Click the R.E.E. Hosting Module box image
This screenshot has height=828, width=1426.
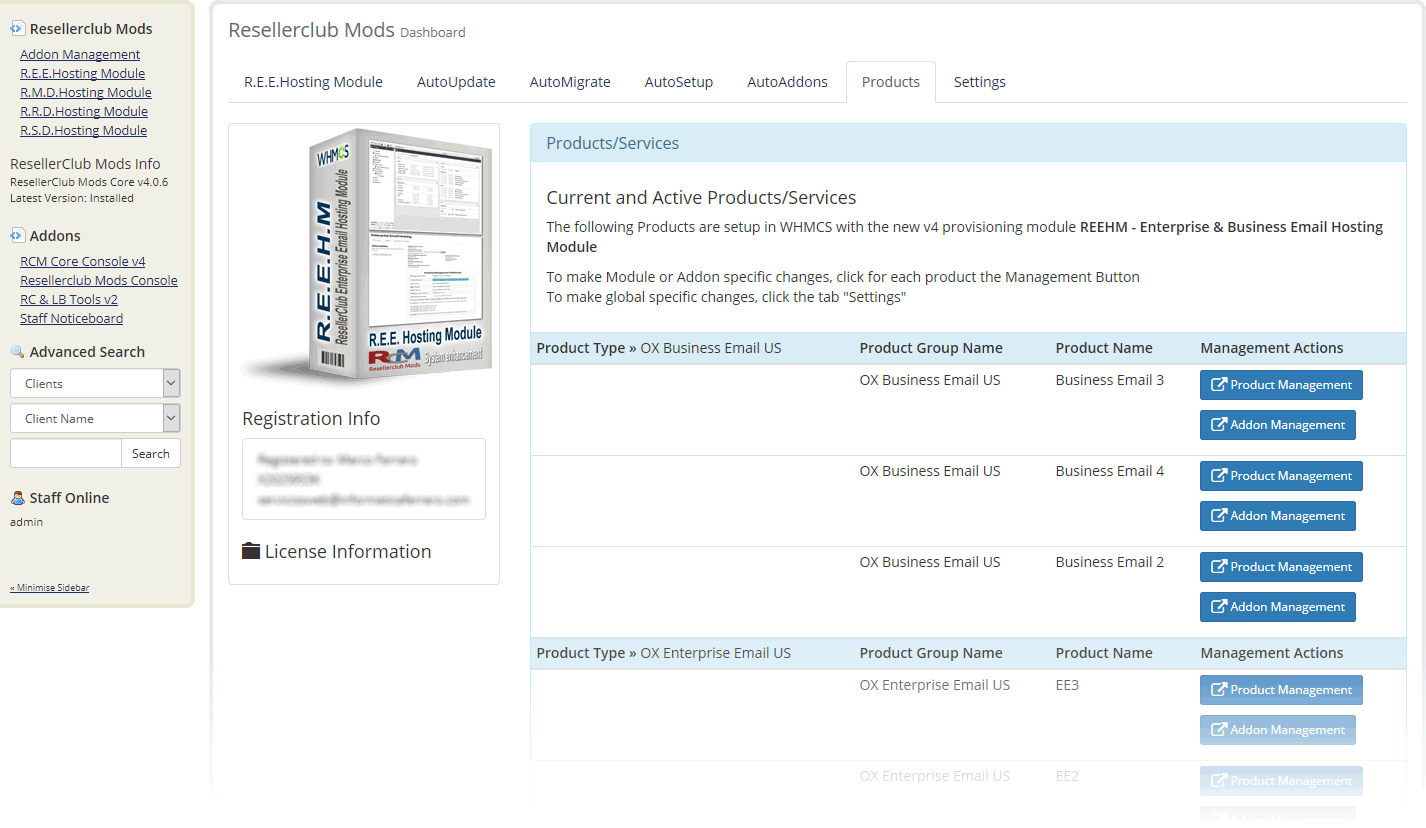tap(365, 258)
